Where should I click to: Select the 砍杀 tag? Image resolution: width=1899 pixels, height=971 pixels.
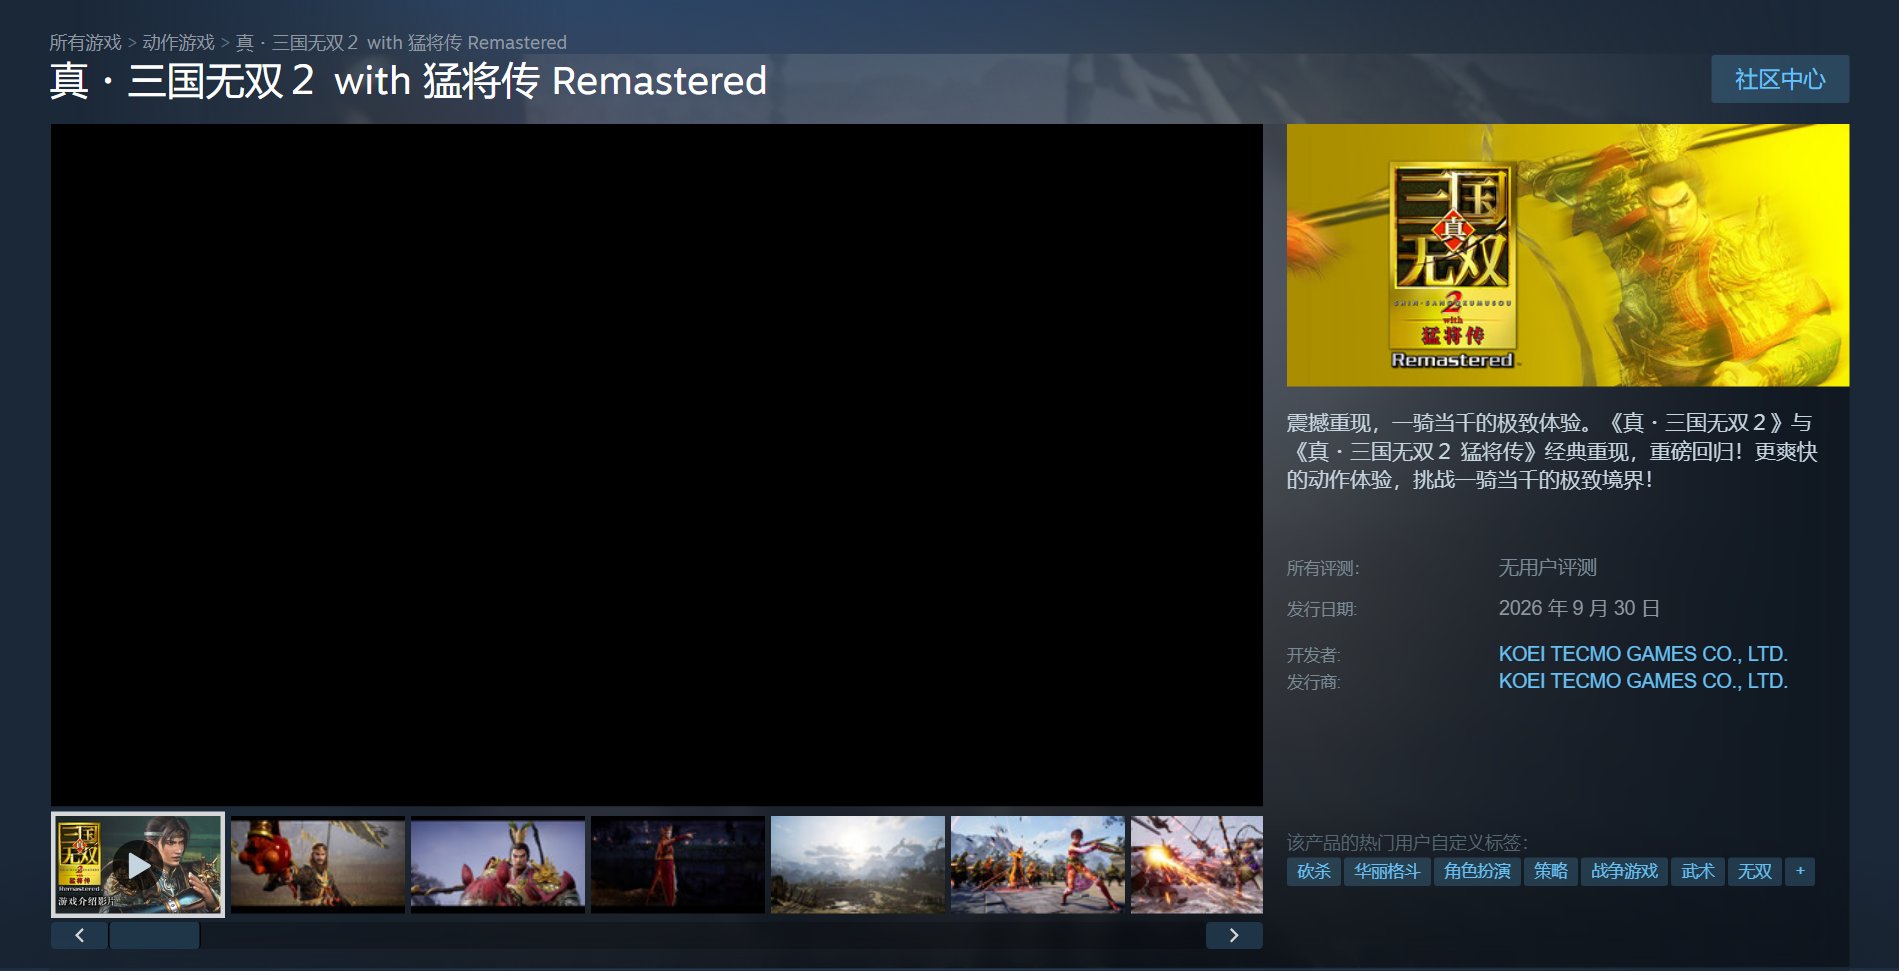[1314, 871]
